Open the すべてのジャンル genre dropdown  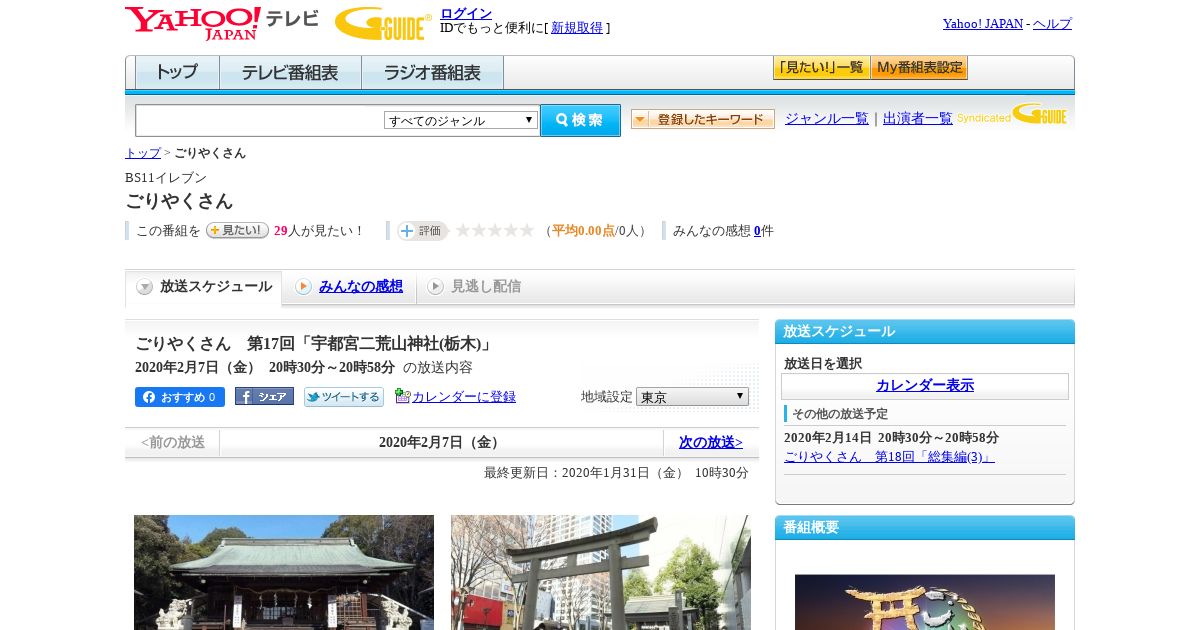[461, 120]
